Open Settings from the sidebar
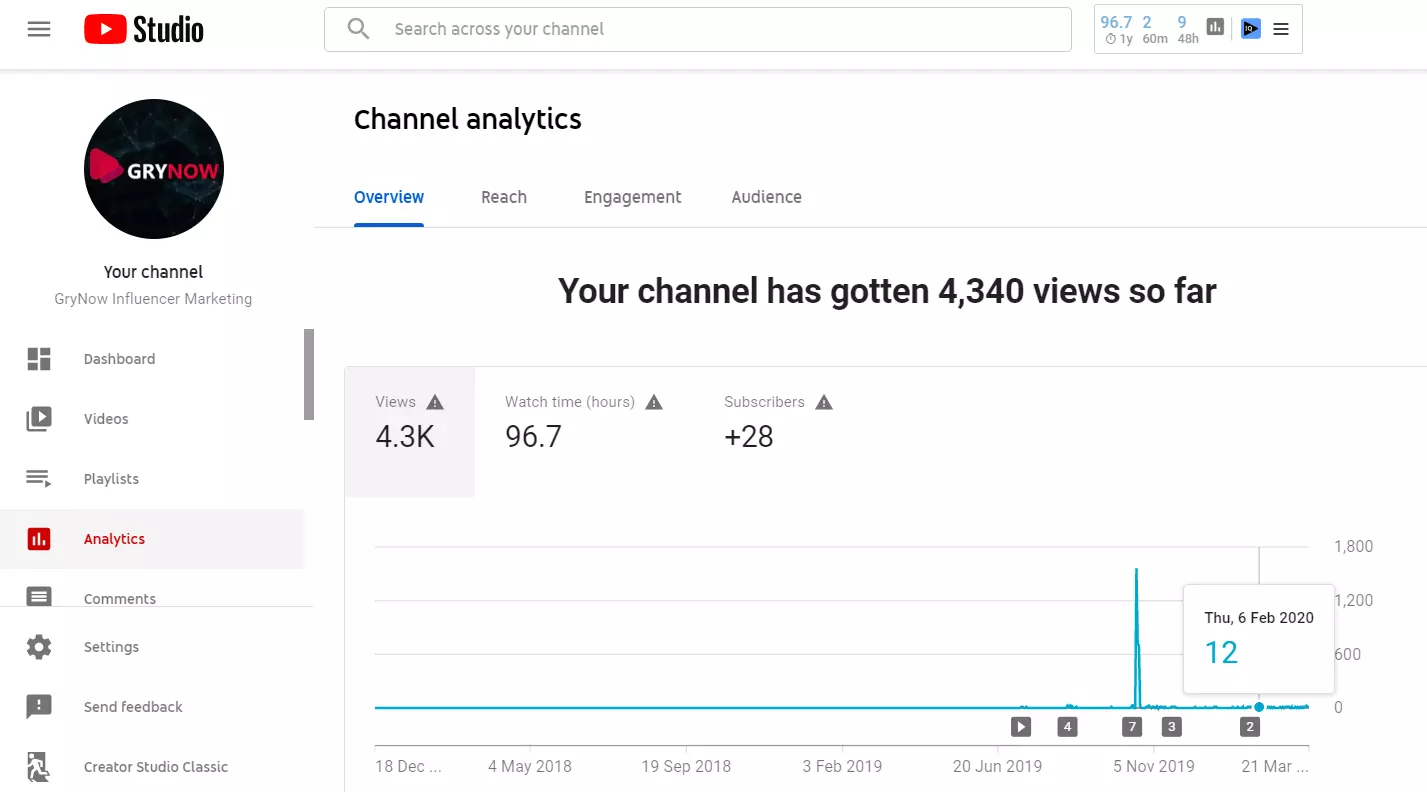Viewport: 1427px width, 792px height. (x=111, y=647)
